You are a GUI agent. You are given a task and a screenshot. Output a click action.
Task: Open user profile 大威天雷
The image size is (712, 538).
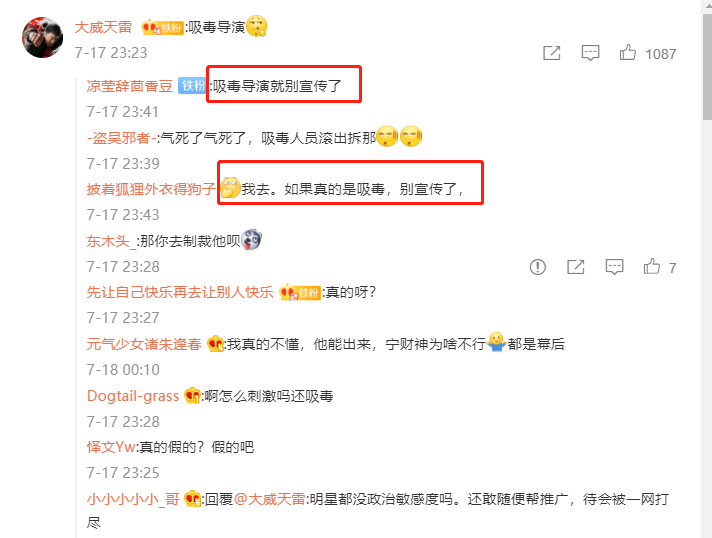coord(103,27)
